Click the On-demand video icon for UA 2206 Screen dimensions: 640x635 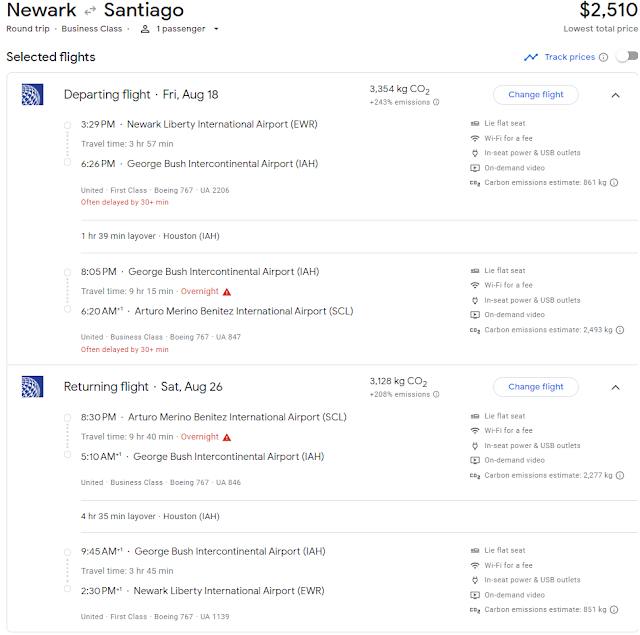[x=475, y=168]
